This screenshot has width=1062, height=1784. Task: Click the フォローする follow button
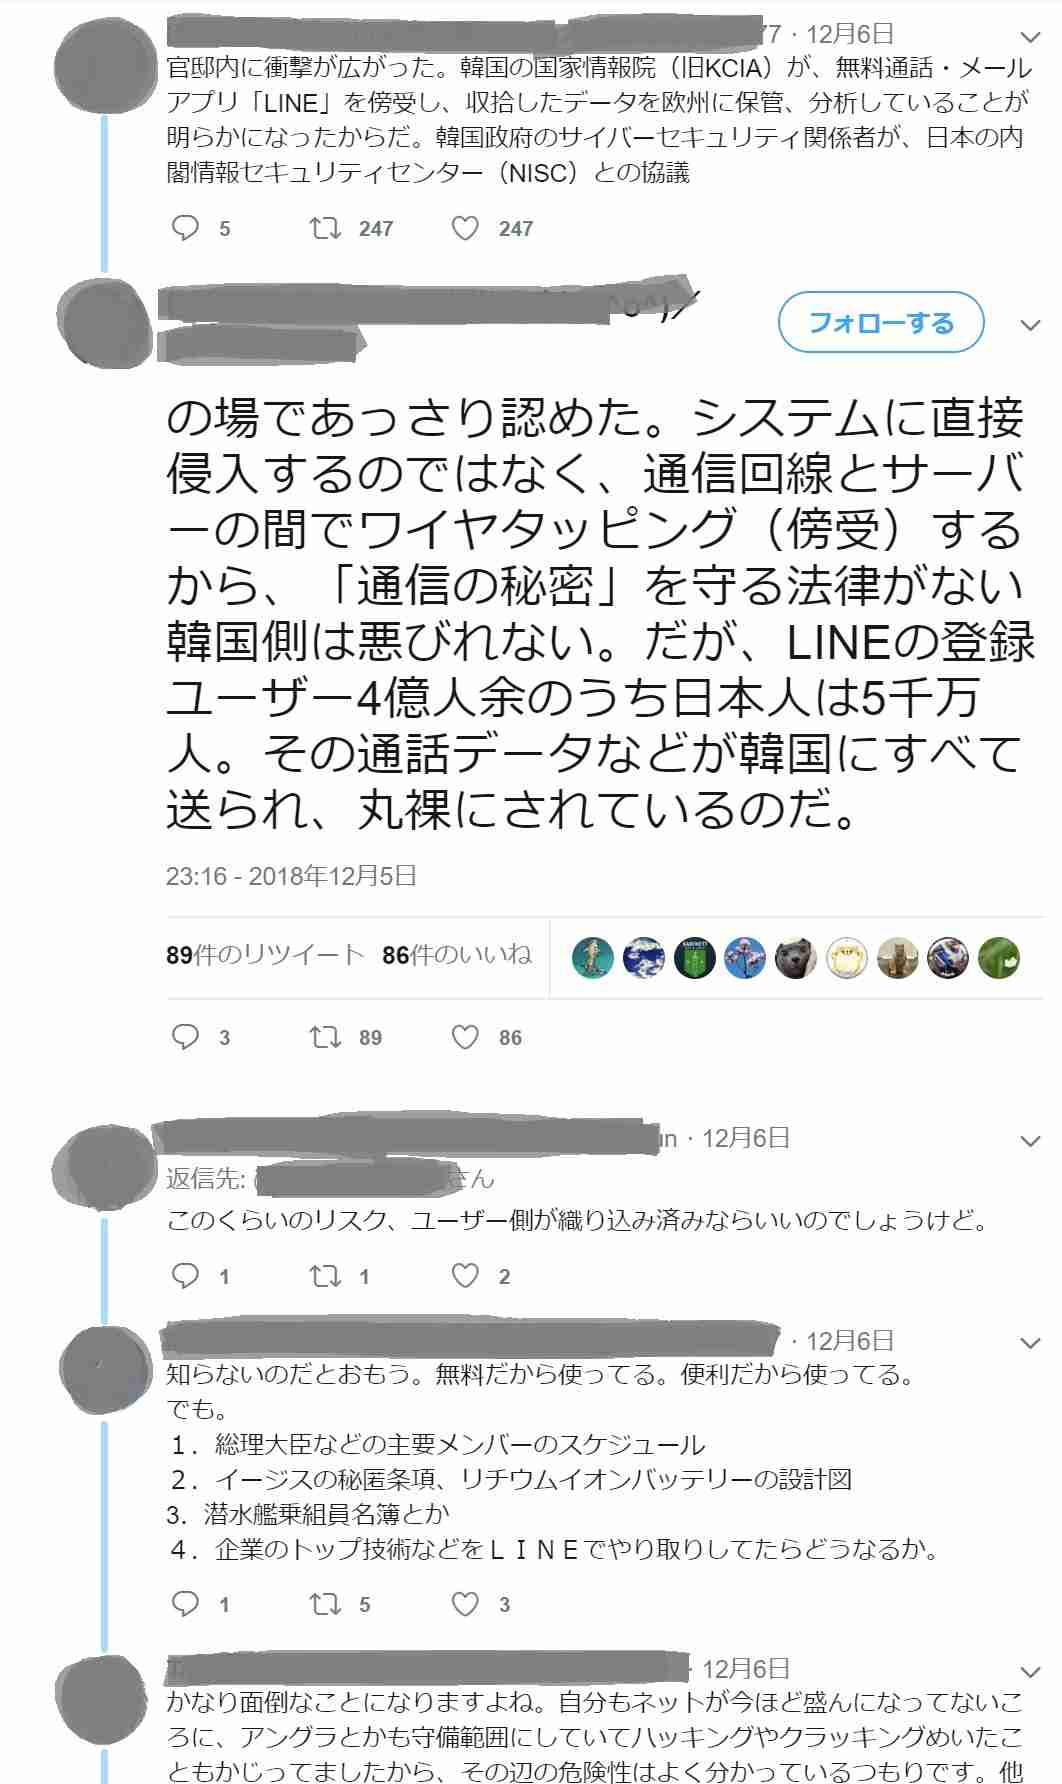pyautogui.click(x=881, y=322)
